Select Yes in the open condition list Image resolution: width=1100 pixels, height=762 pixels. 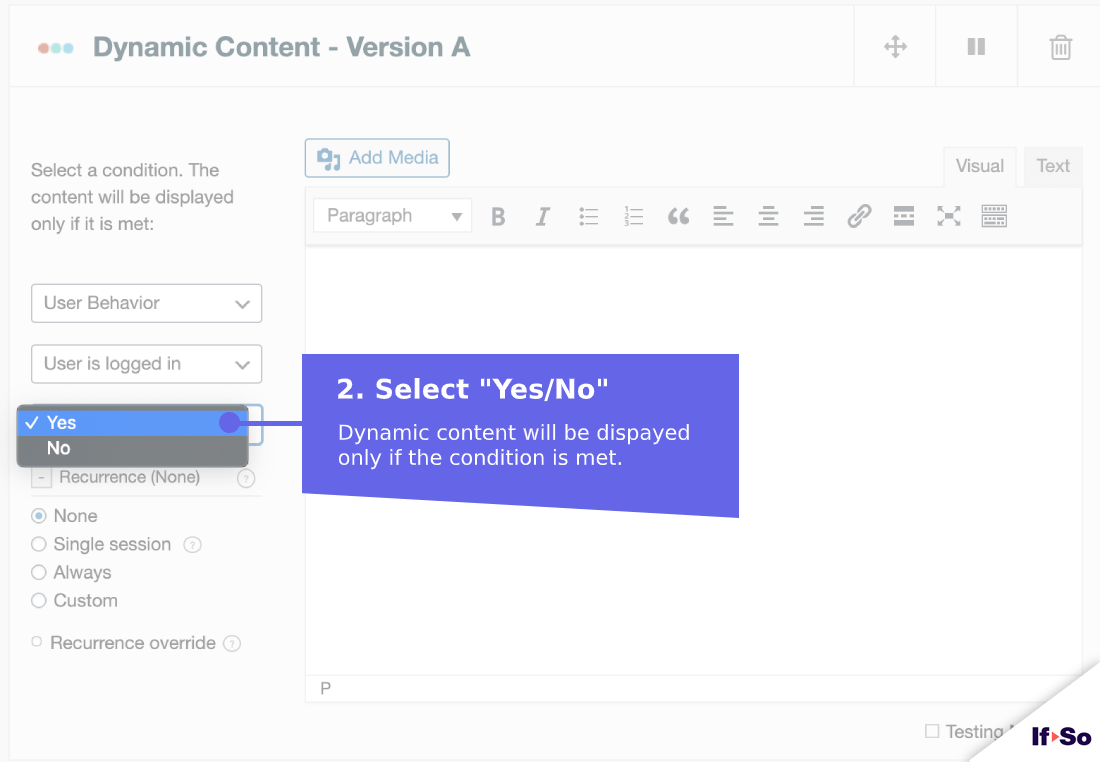[x=64, y=422]
